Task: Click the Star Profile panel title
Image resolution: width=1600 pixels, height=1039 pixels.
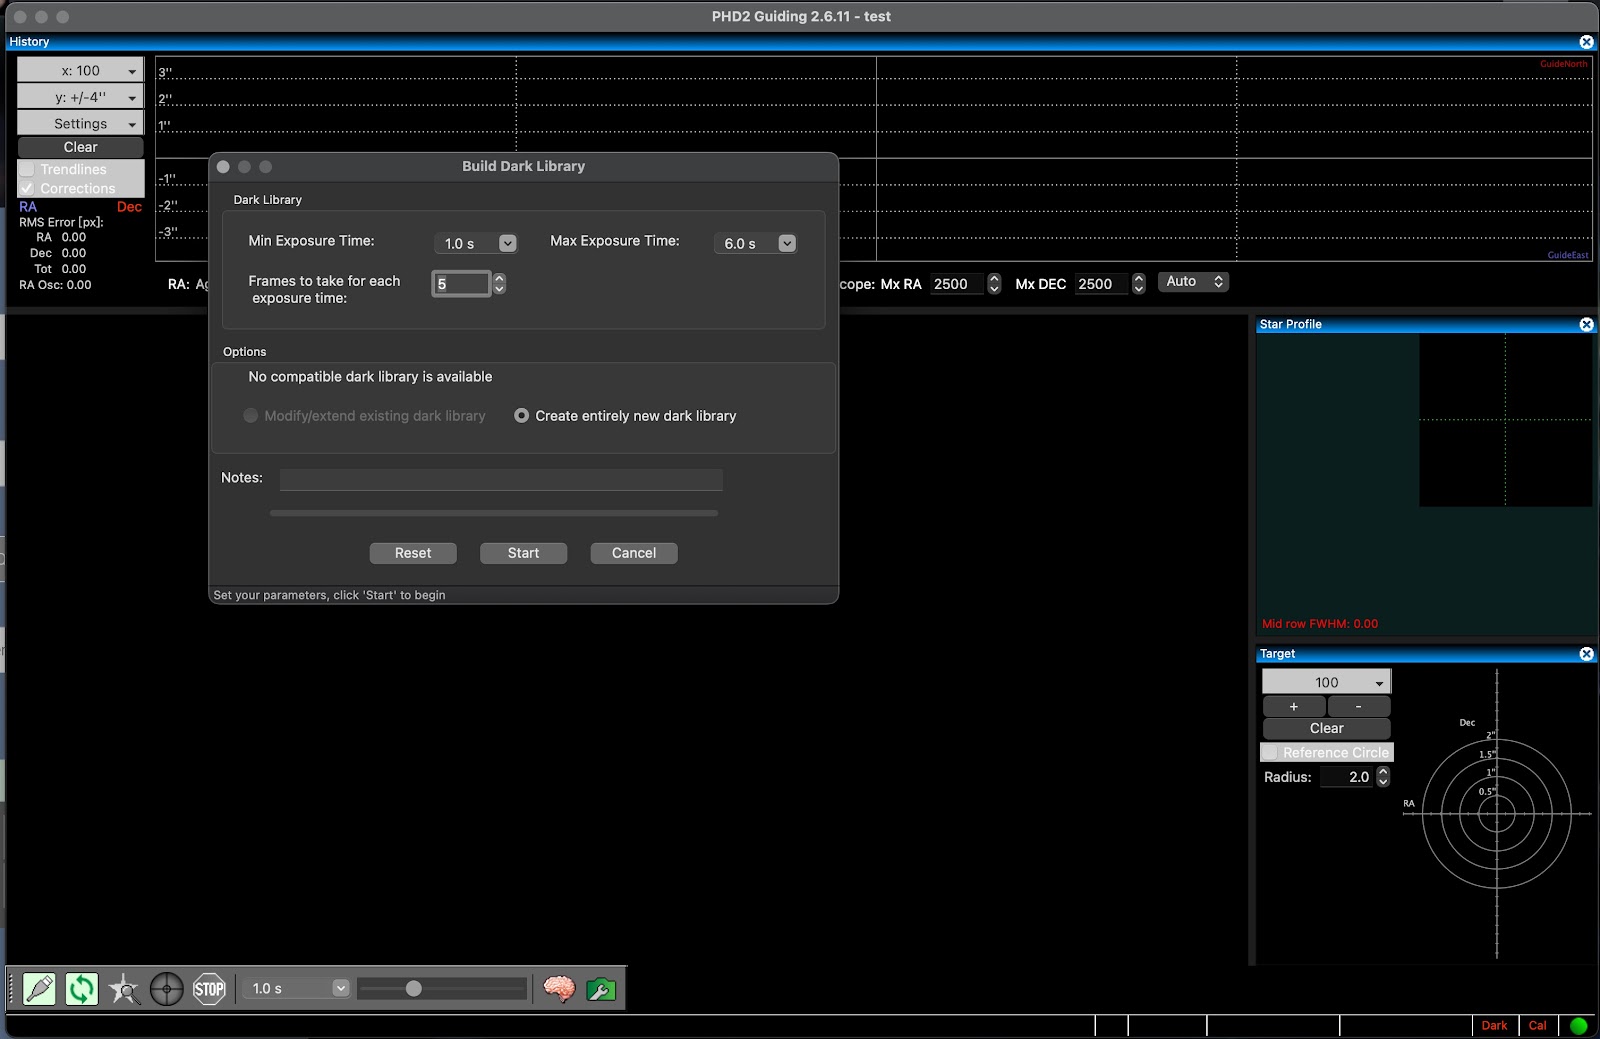Action: click(1290, 324)
